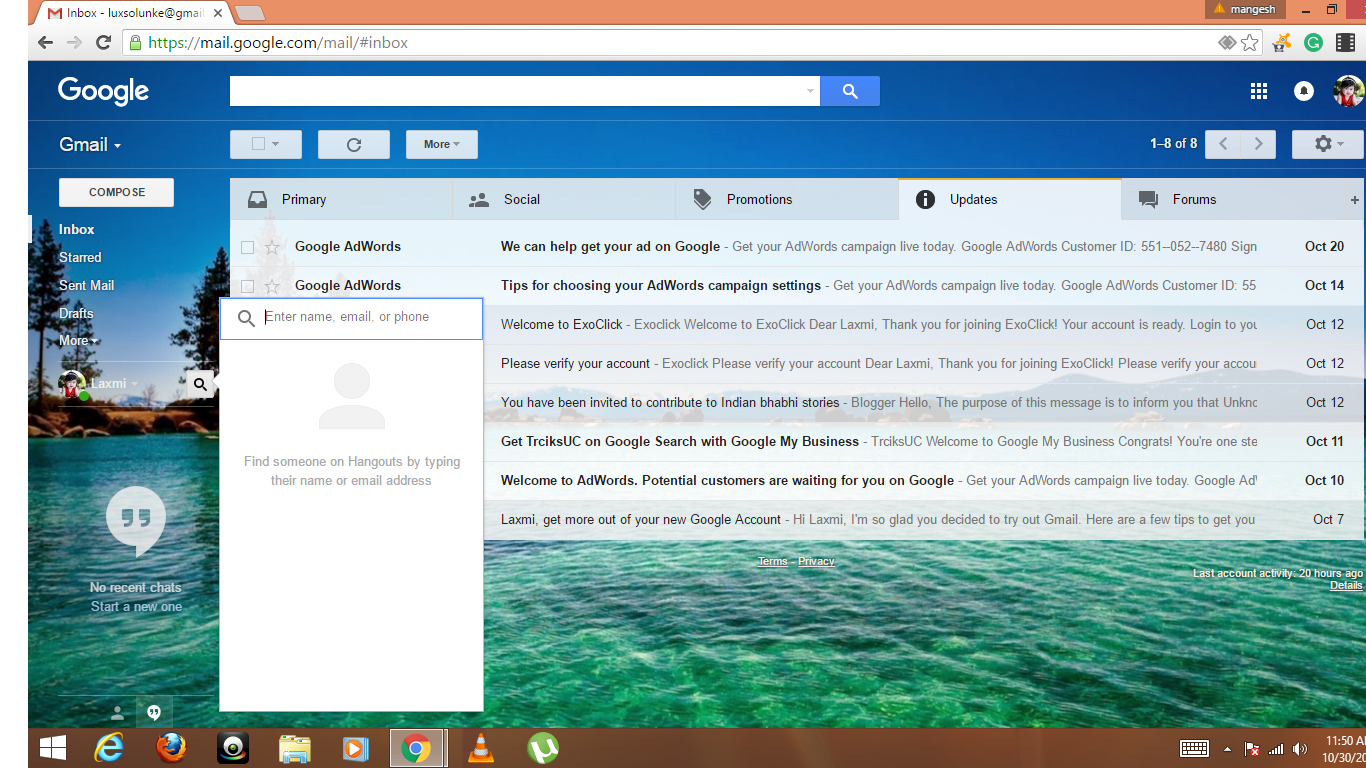
Task: Star the We can help AdWords email
Action: (272, 247)
